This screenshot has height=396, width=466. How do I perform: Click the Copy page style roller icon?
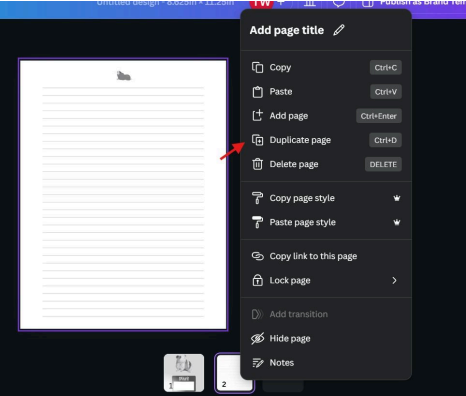tap(257, 198)
